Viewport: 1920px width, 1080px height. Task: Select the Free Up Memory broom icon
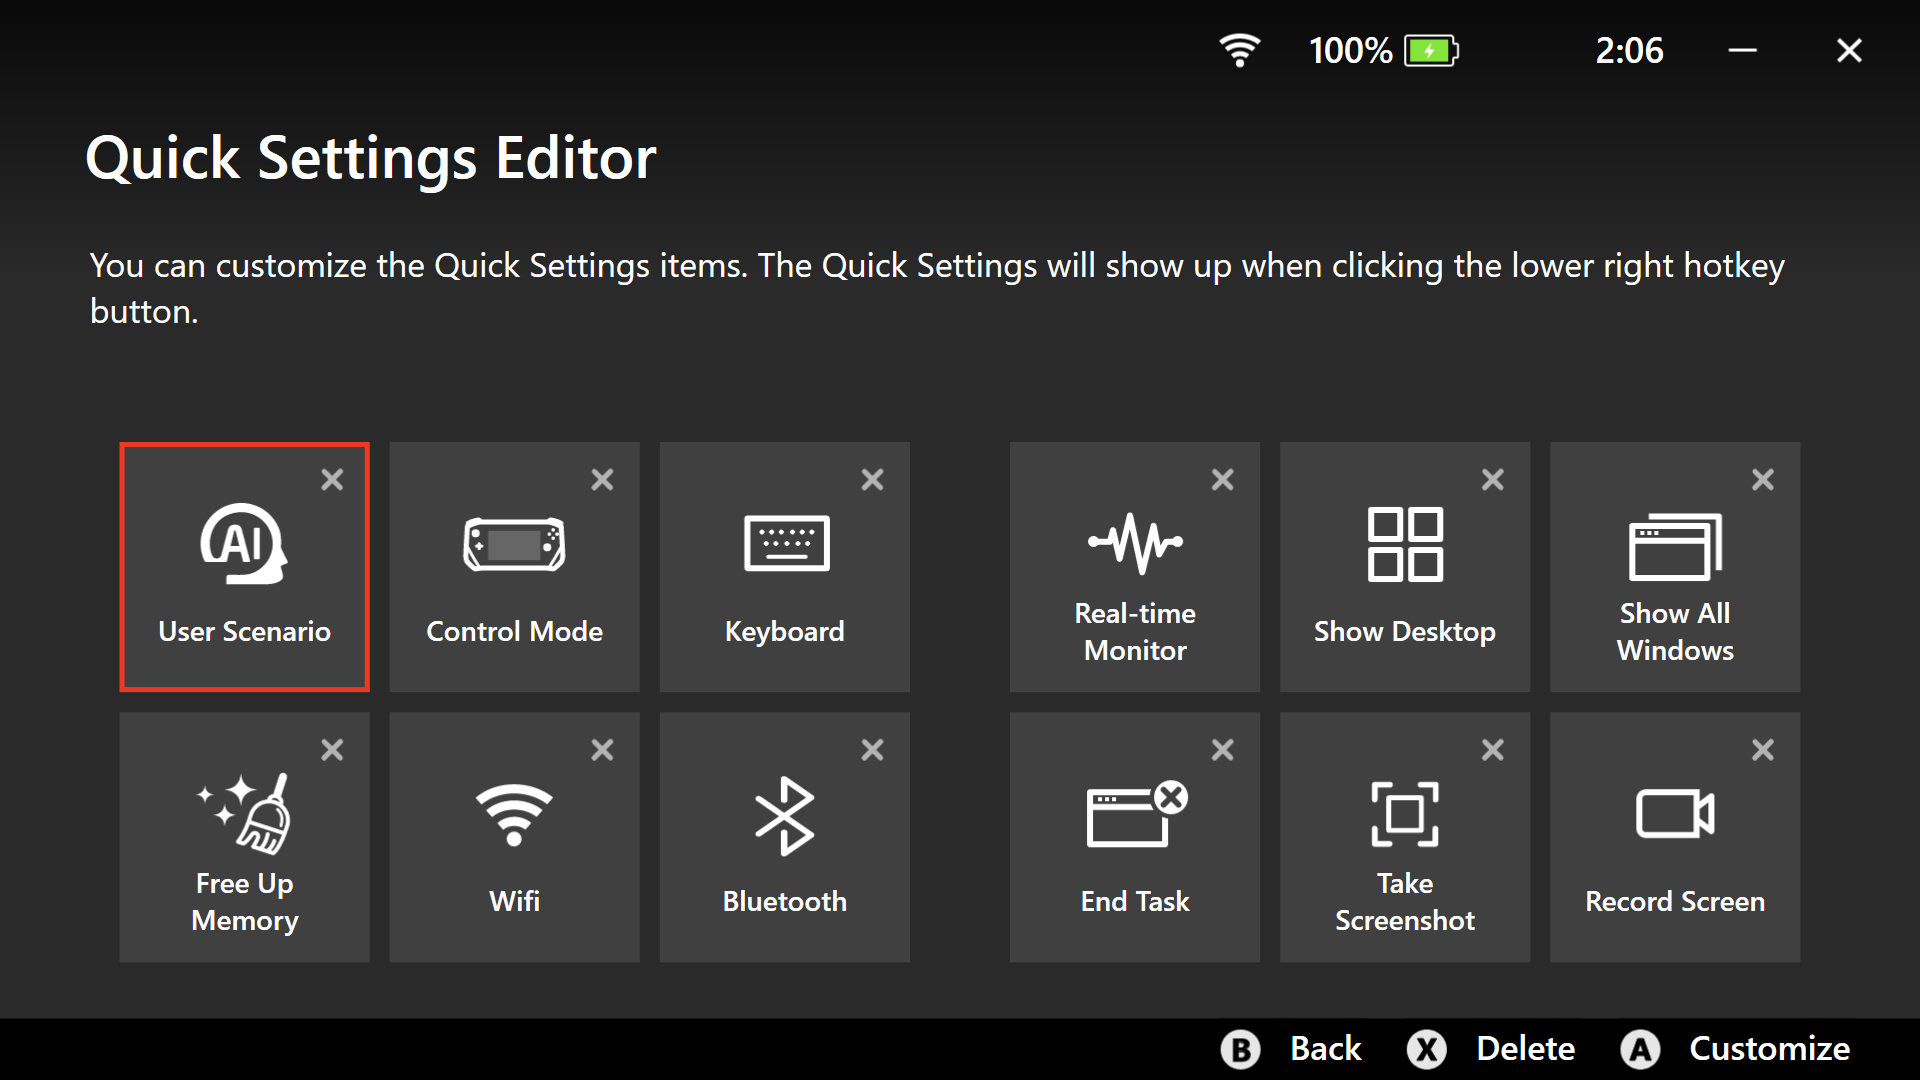pyautogui.click(x=246, y=814)
